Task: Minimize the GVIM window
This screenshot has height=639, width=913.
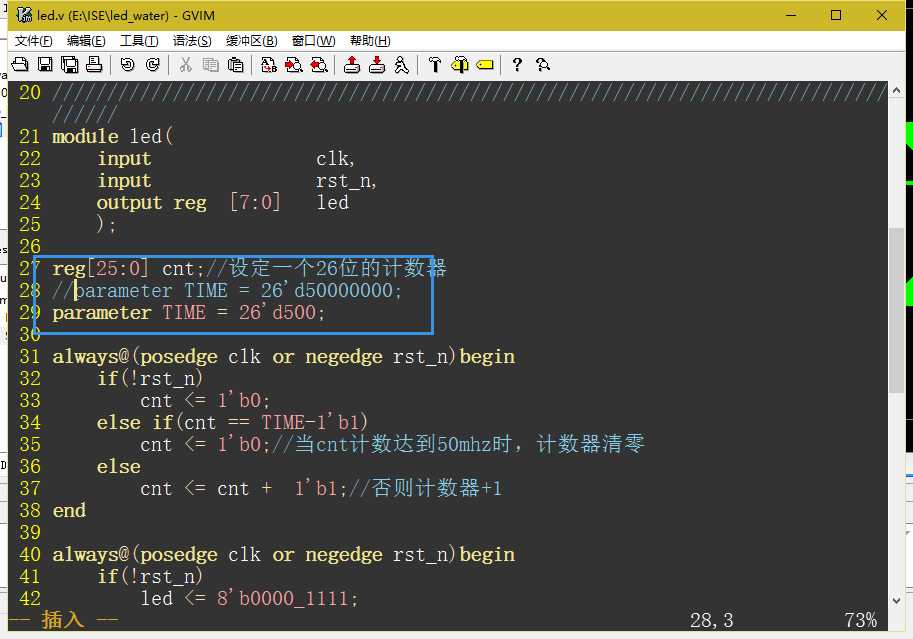Action: click(x=791, y=15)
